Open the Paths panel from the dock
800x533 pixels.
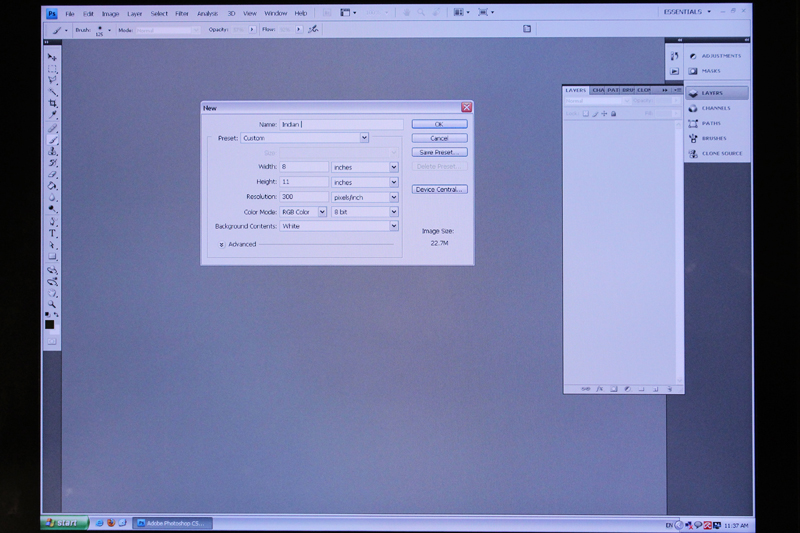click(x=710, y=123)
